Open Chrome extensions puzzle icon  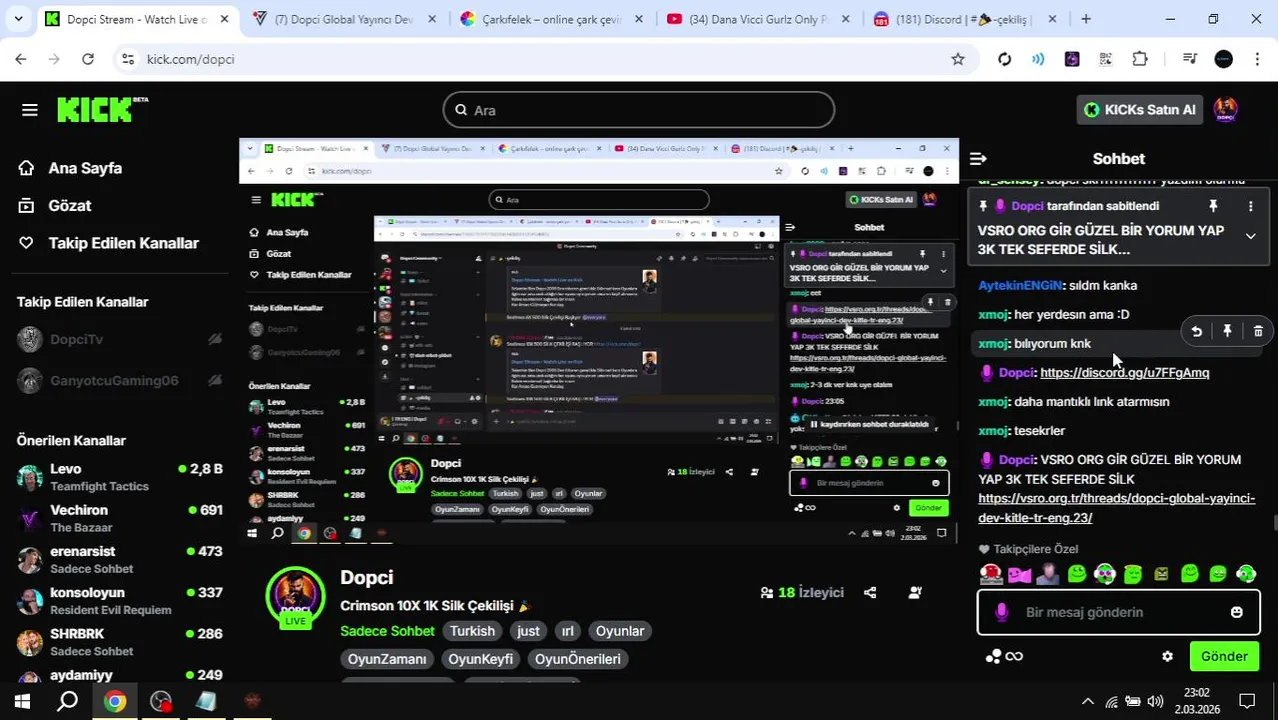tap(1140, 59)
